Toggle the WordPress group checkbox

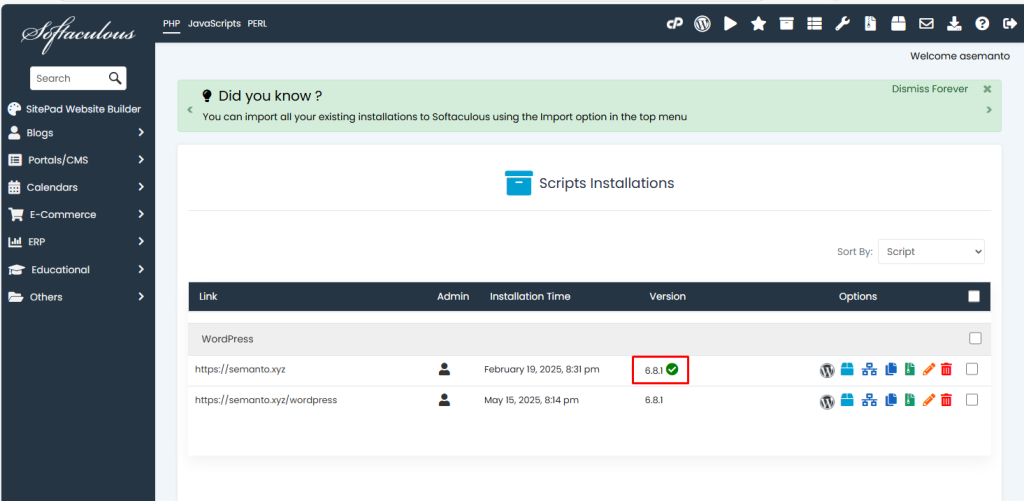click(x=975, y=338)
